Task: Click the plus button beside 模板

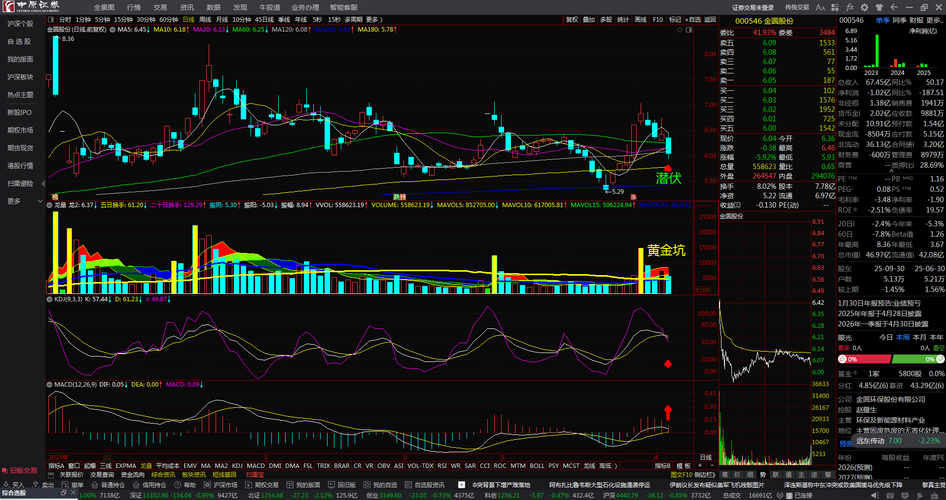Action: click(700, 466)
